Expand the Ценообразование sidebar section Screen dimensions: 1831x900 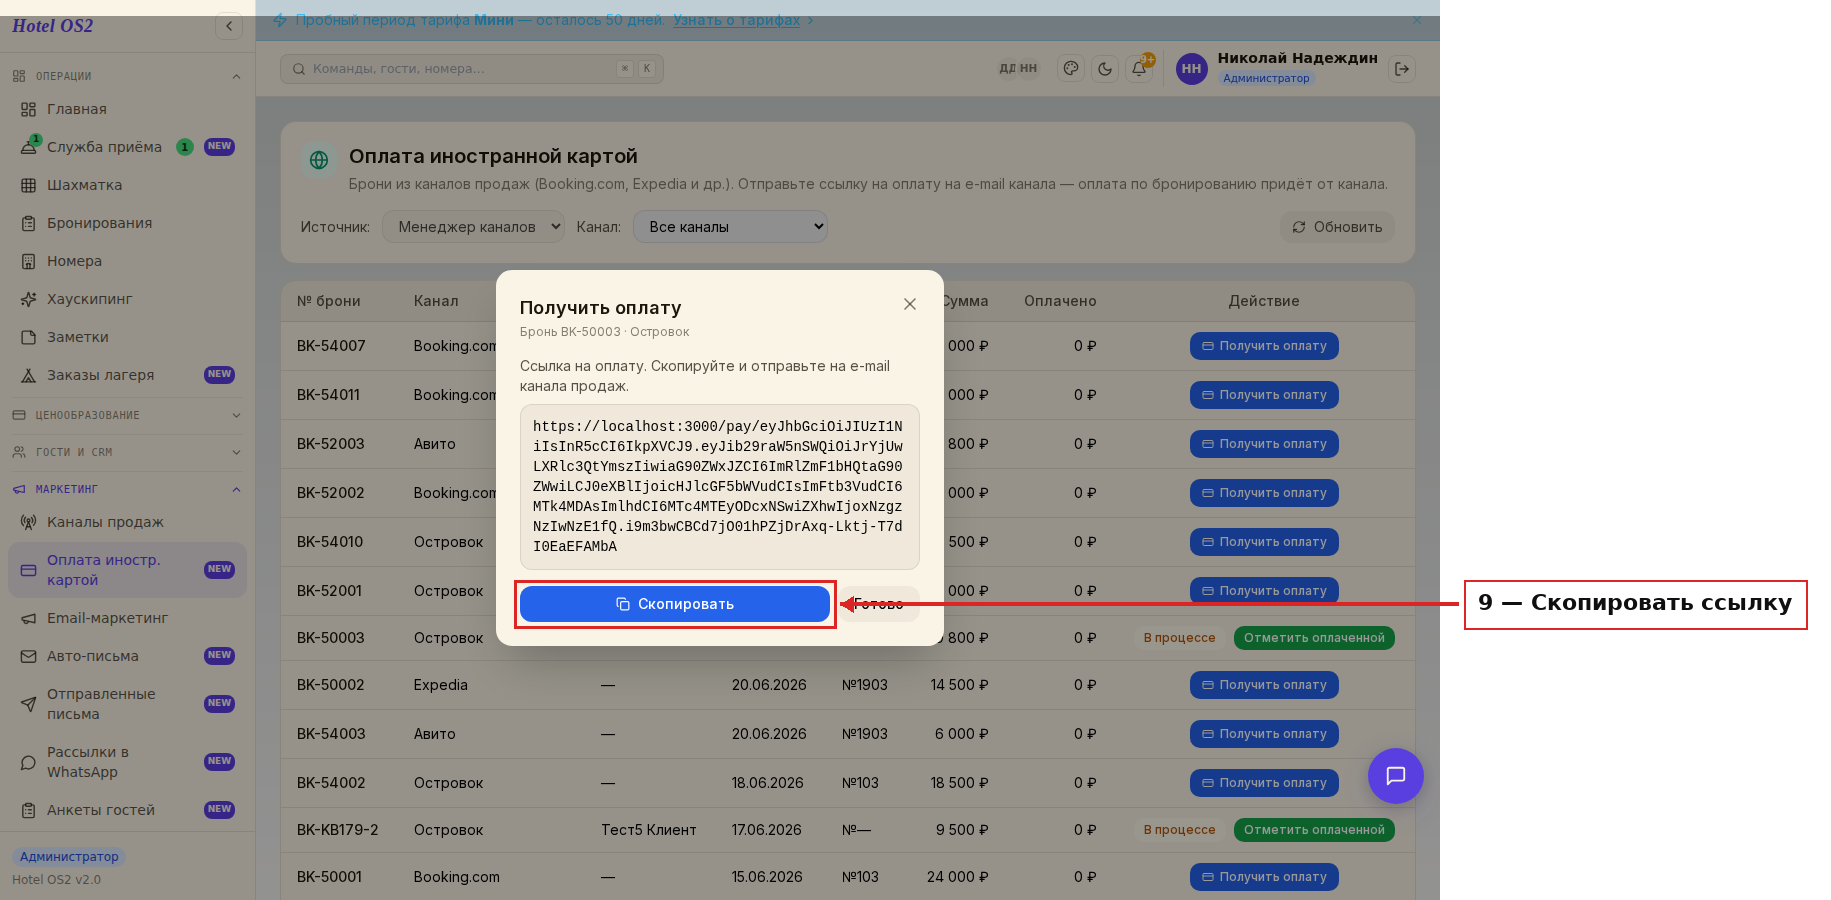[x=127, y=415]
